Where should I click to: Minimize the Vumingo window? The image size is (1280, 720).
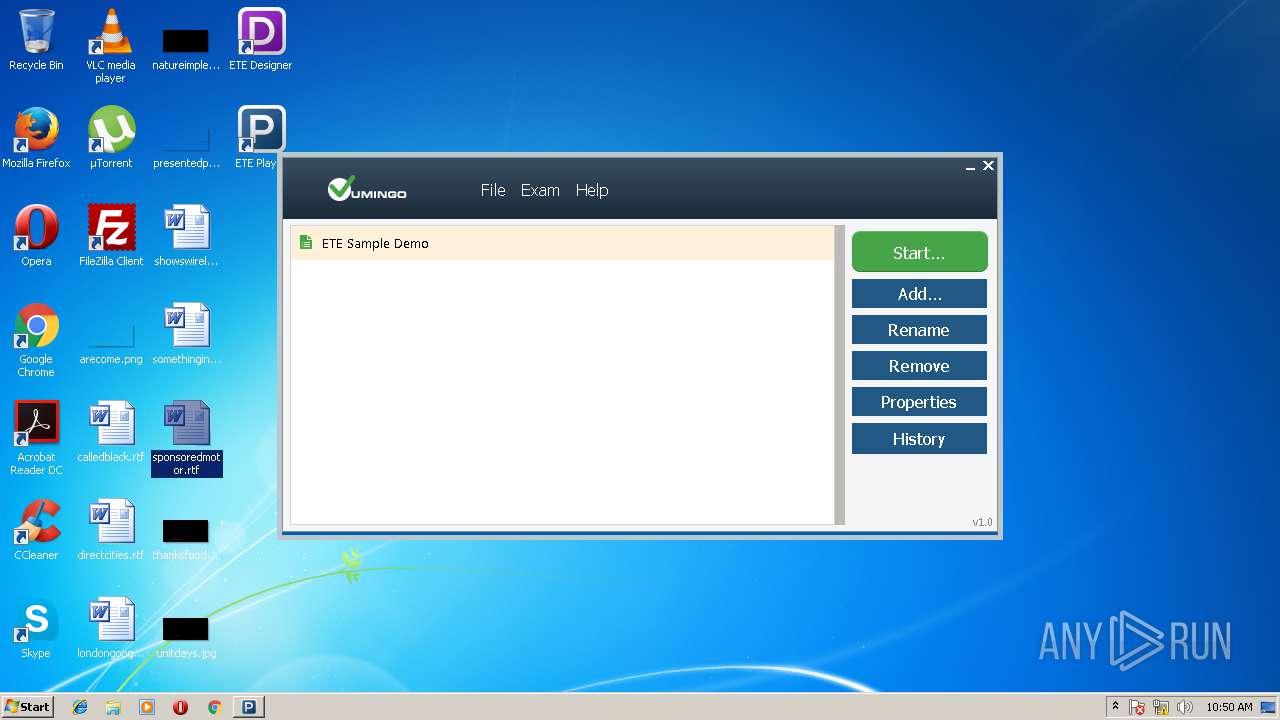click(x=970, y=167)
